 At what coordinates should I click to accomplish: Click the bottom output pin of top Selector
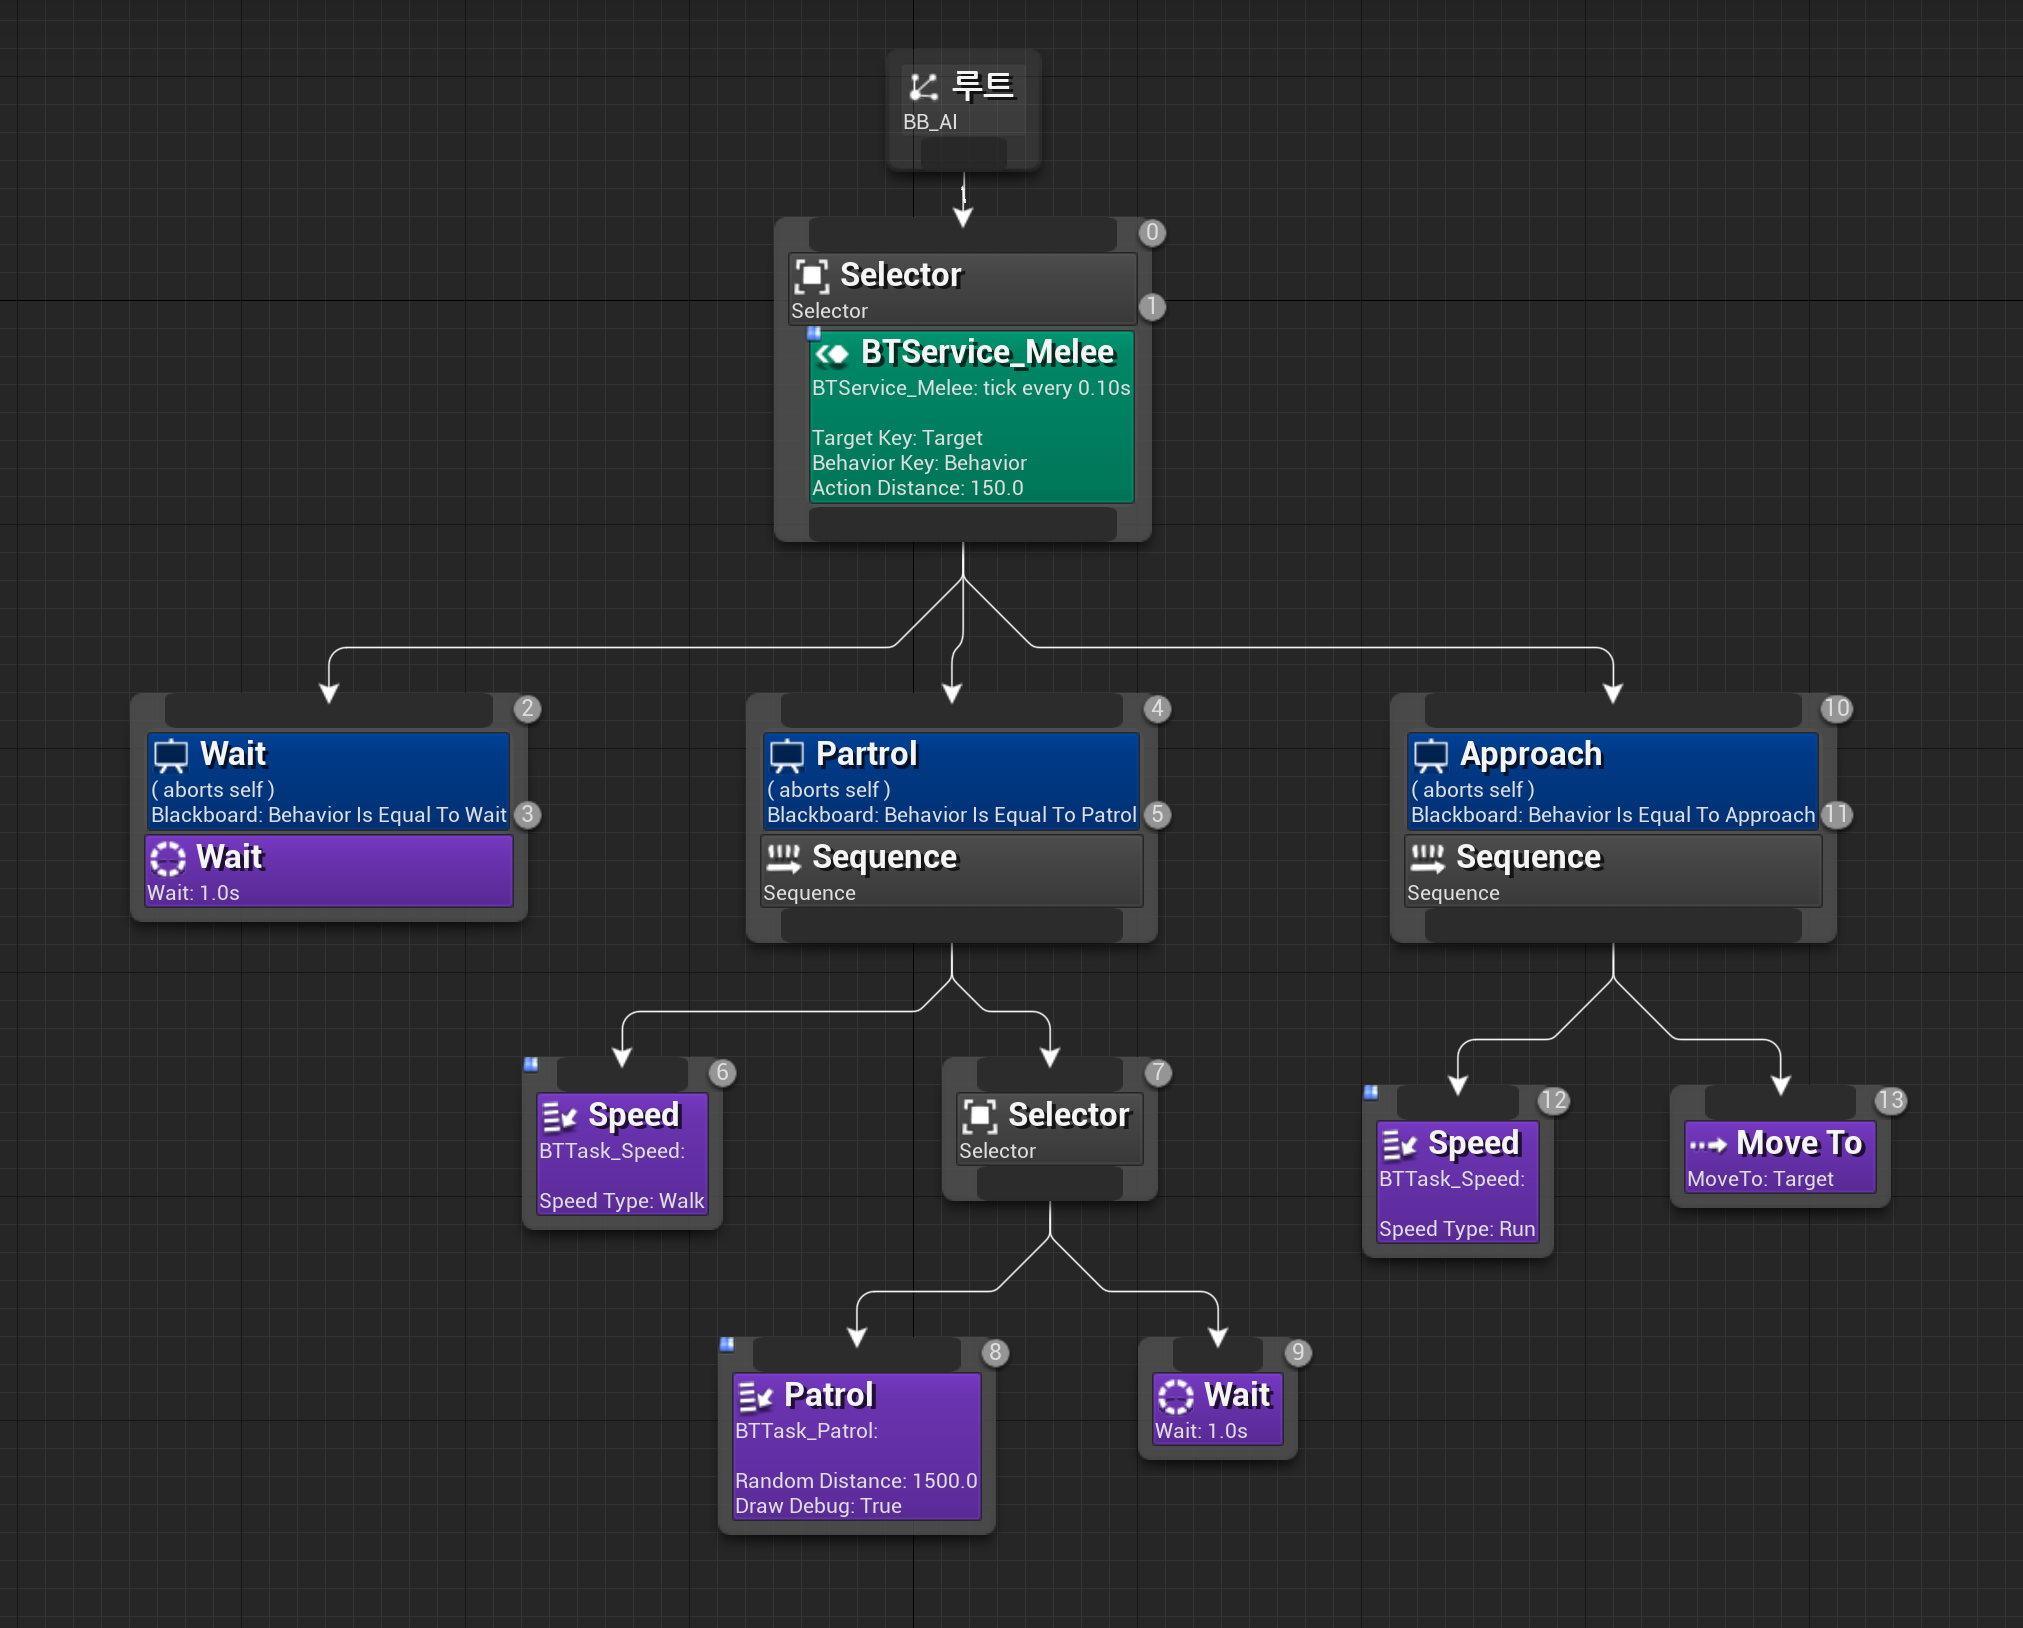[962, 523]
